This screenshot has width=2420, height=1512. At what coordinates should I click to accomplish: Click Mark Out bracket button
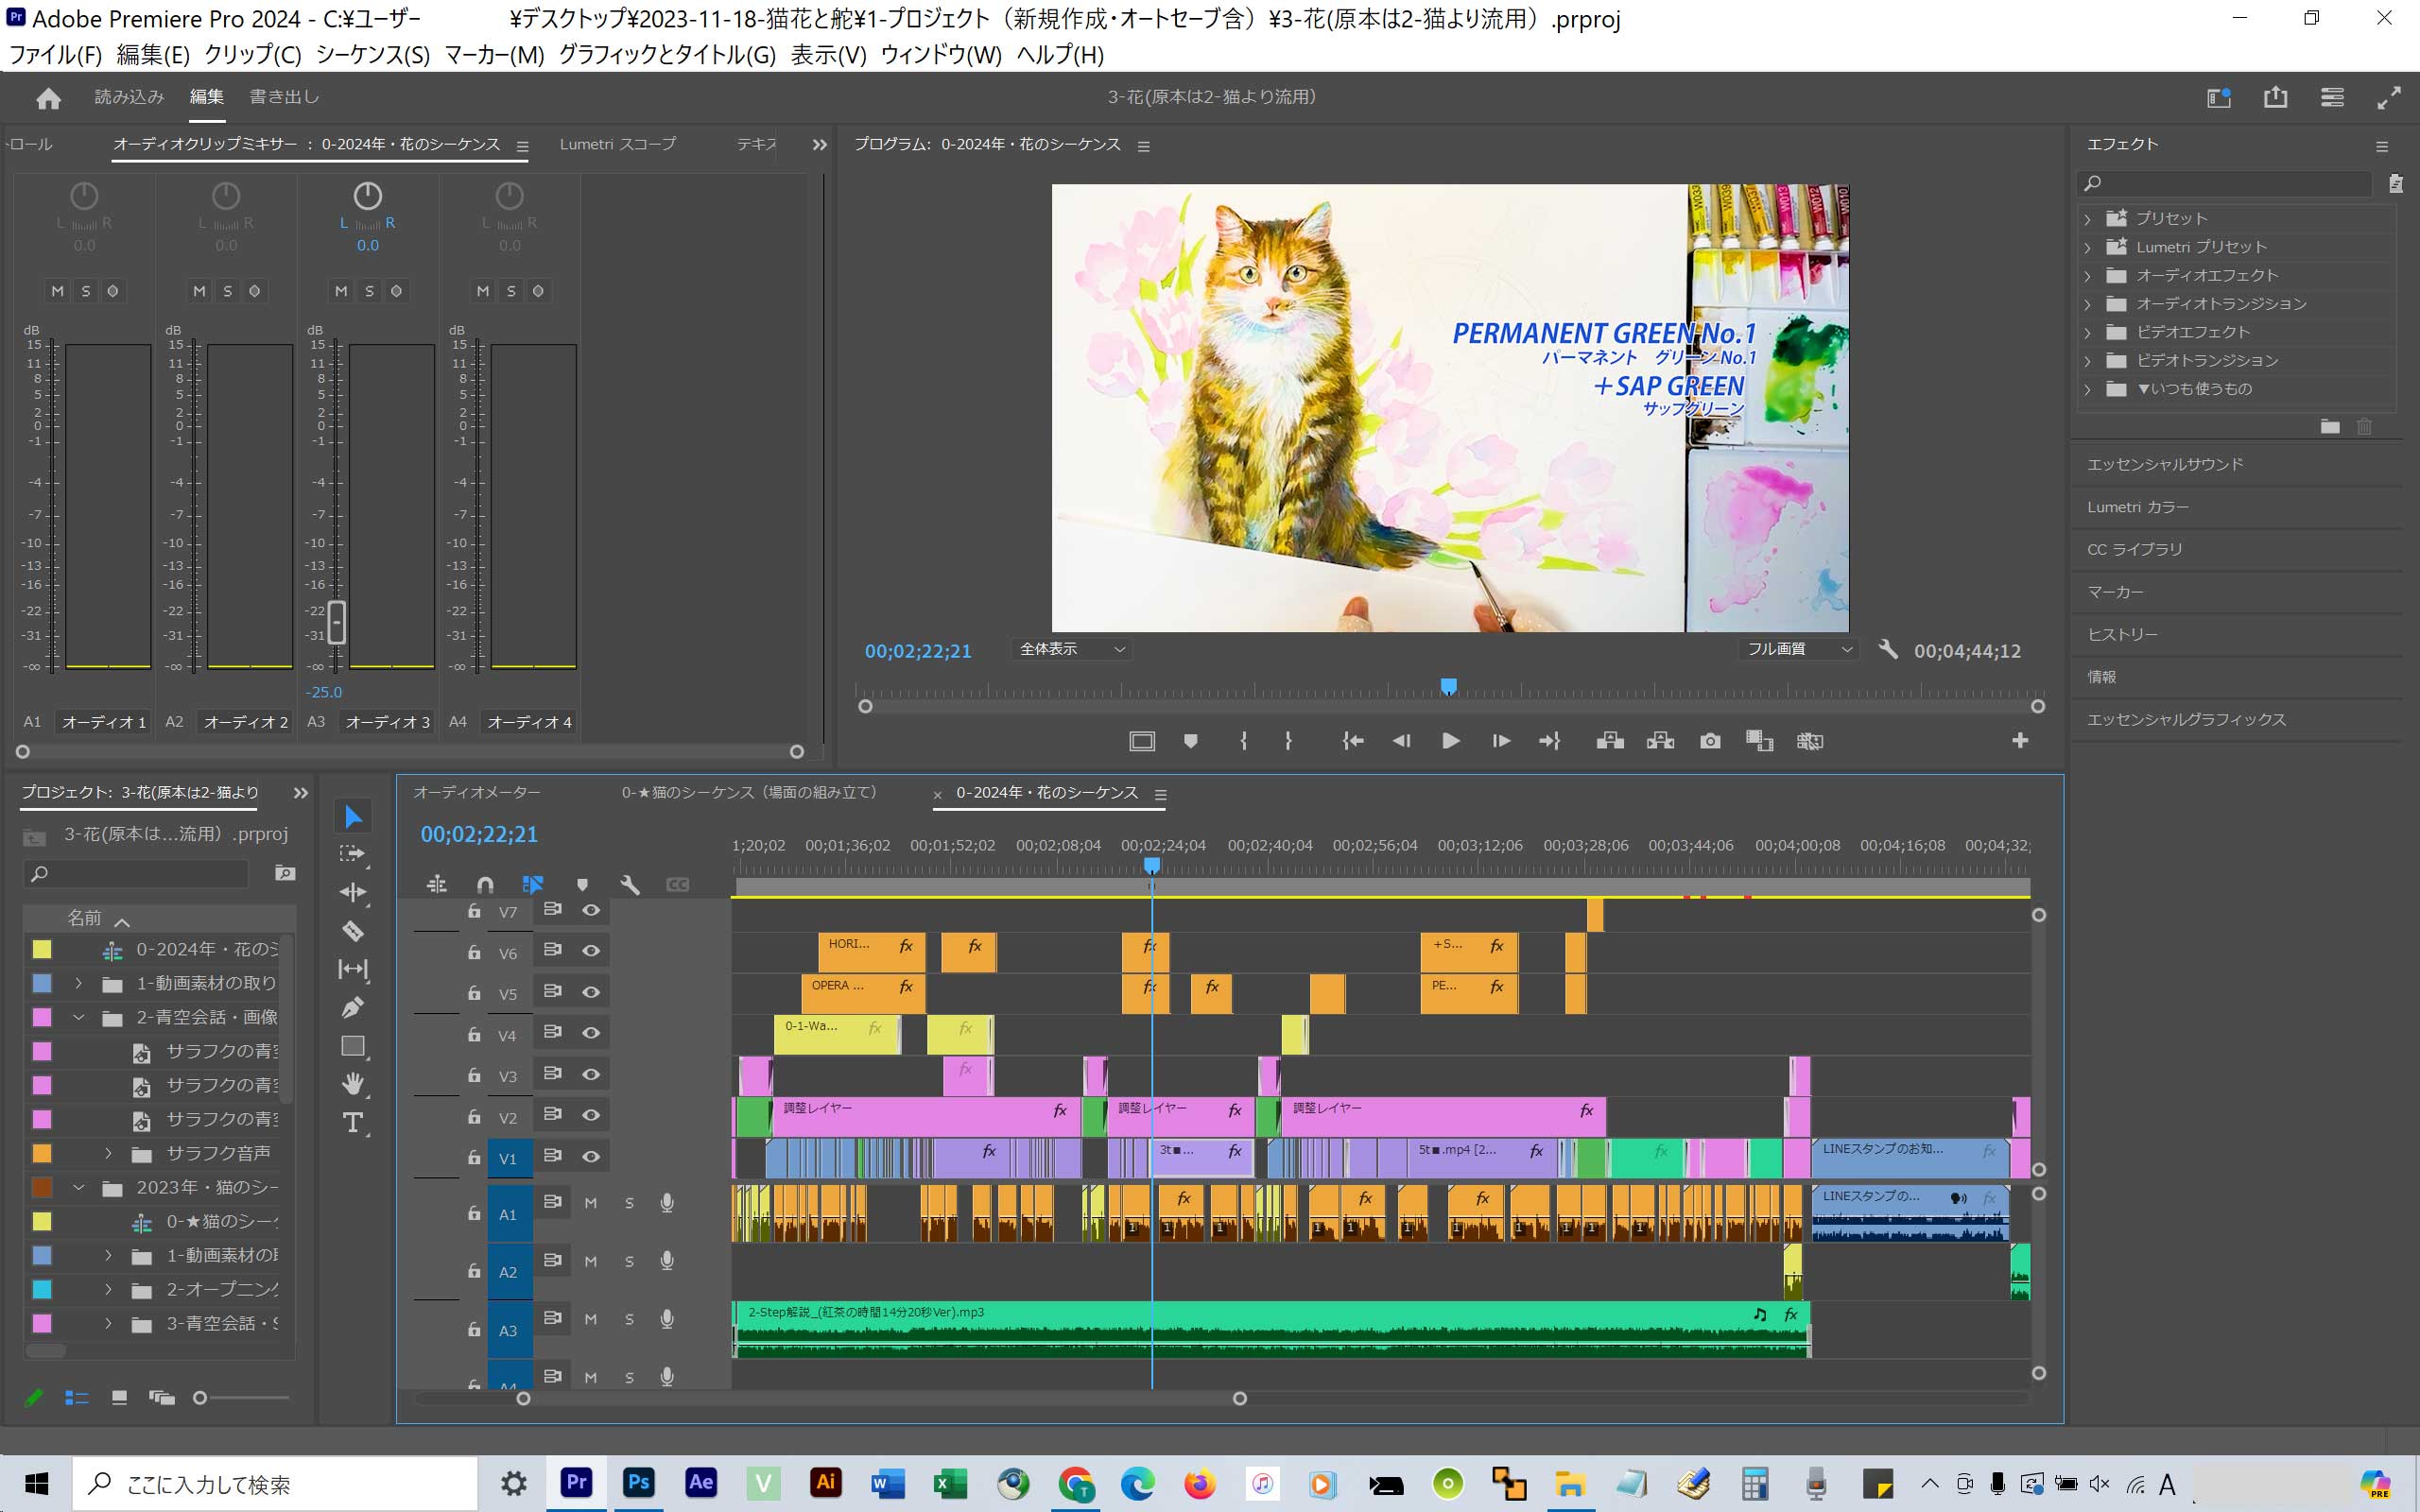pos(1288,741)
